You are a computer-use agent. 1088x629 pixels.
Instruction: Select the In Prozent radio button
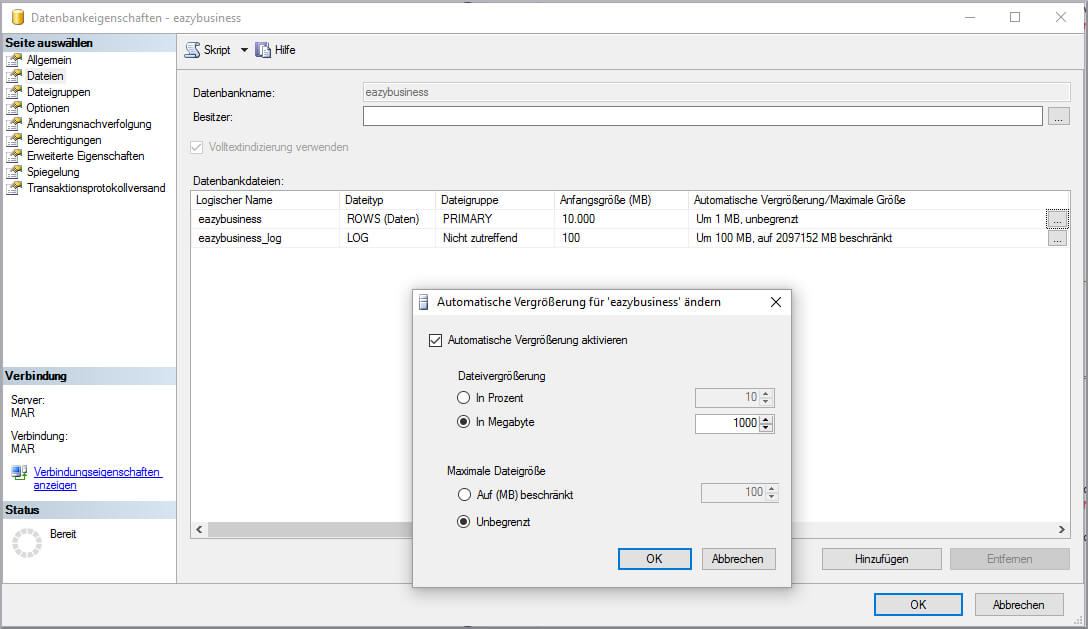[x=464, y=398]
